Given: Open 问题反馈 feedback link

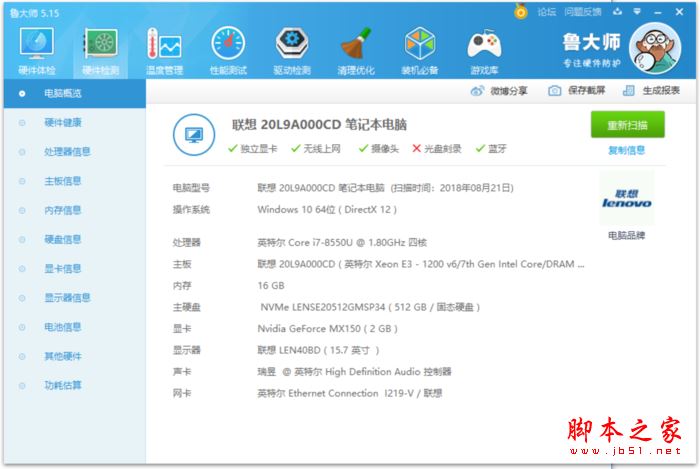Looking at the screenshot, I should tap(583, 12).
